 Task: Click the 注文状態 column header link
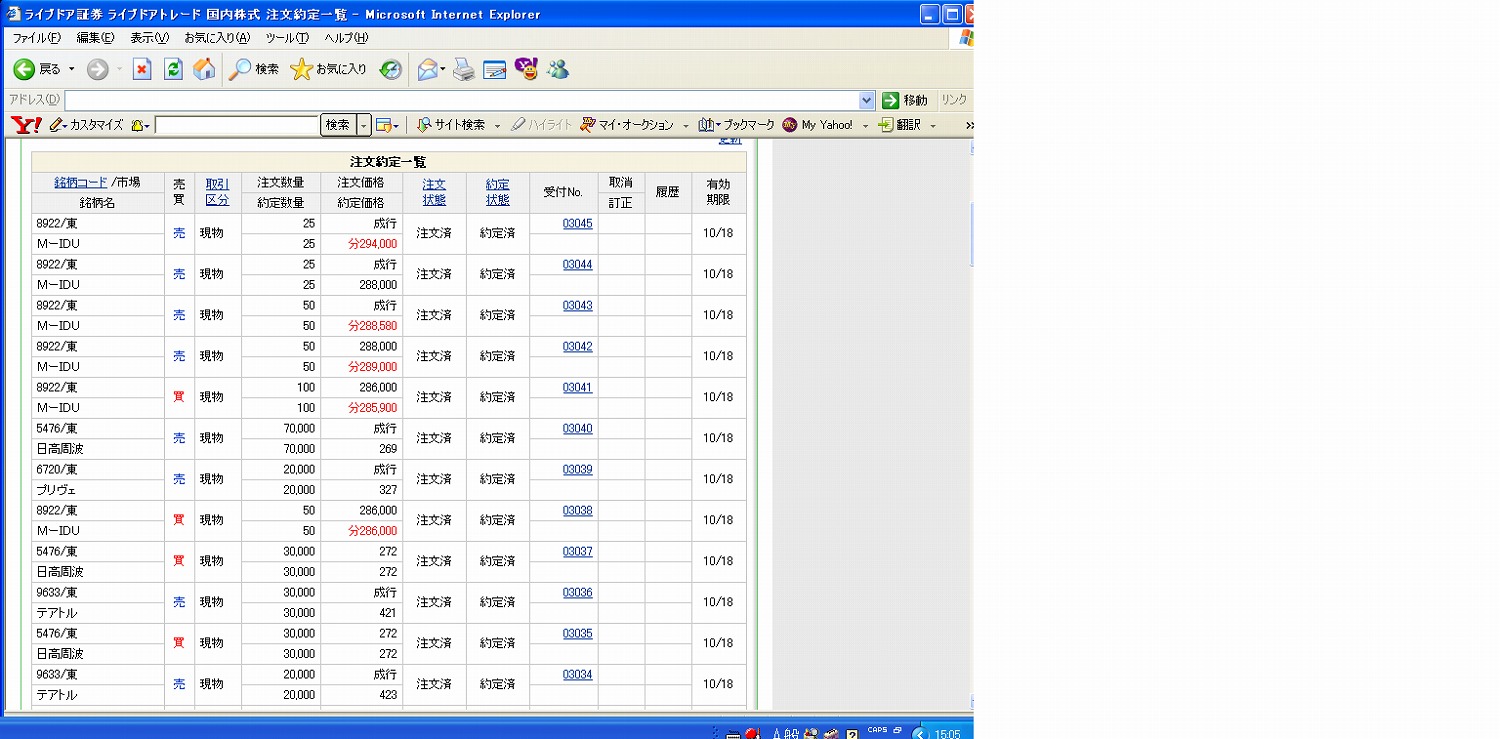[x=434, y=192]
